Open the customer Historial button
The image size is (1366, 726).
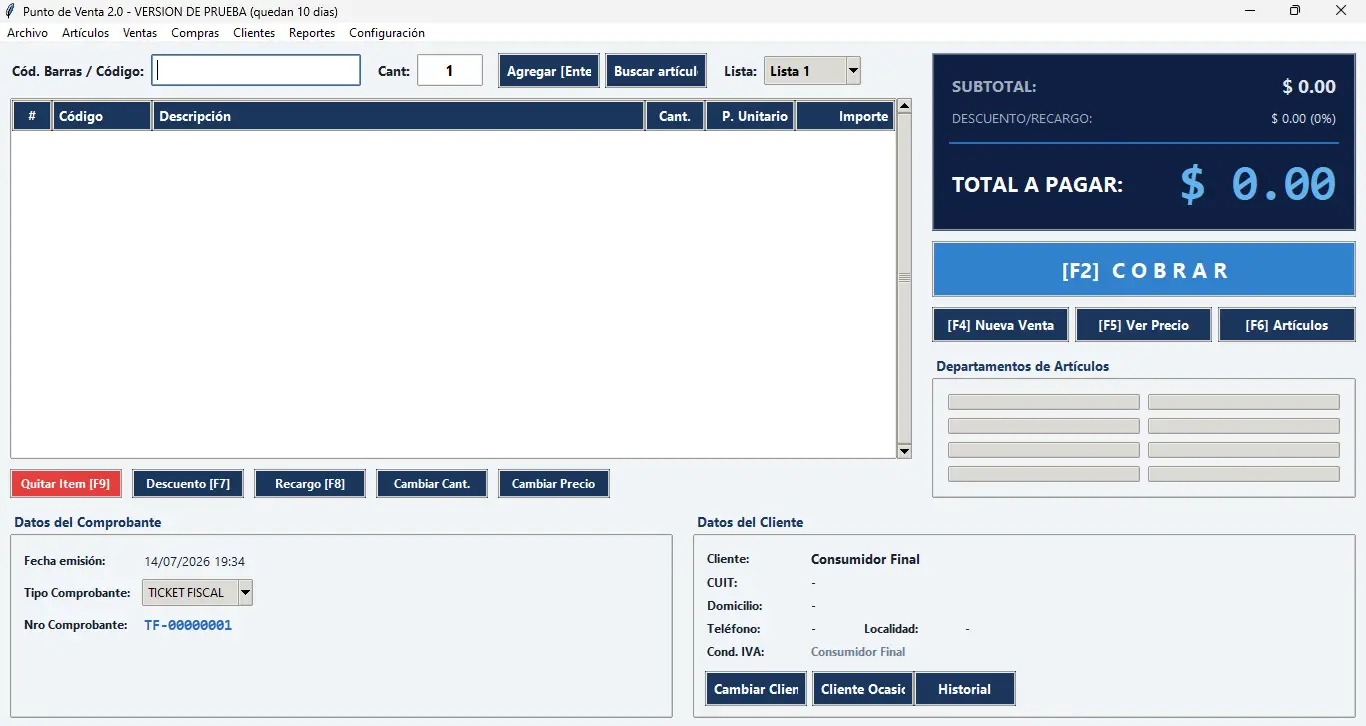964,689
